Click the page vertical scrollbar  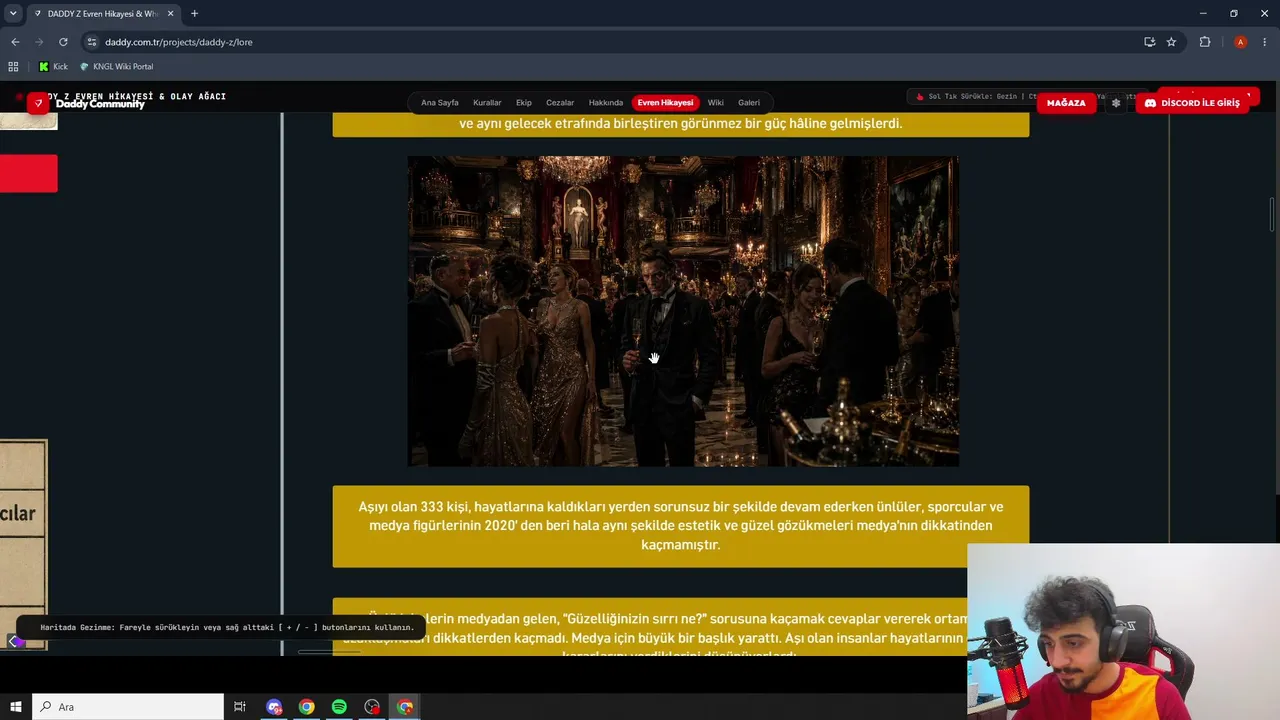[x=1273, y=215]
